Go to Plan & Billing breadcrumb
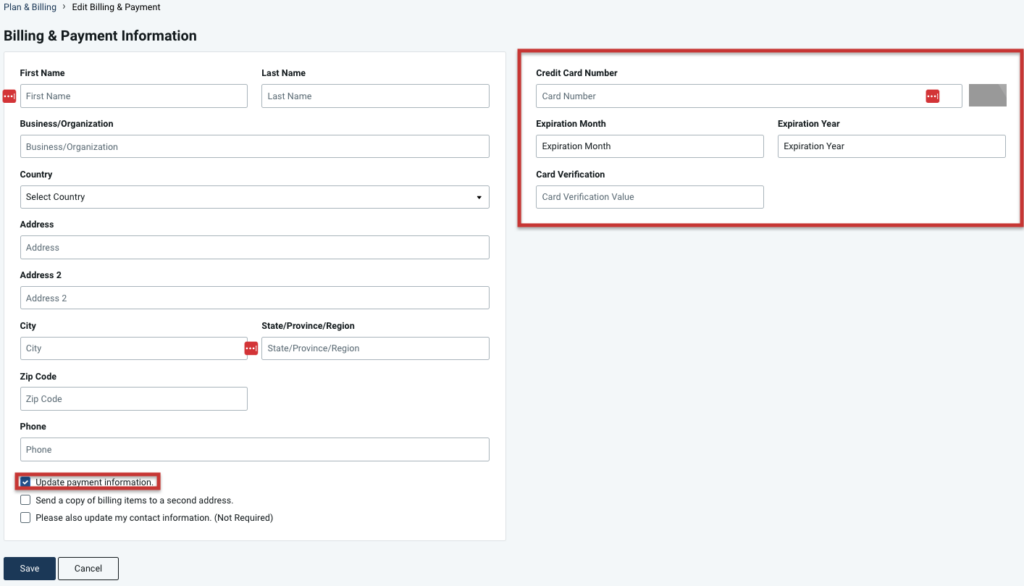The width and height of the screenshot is (1024, 586). (28, 7)
